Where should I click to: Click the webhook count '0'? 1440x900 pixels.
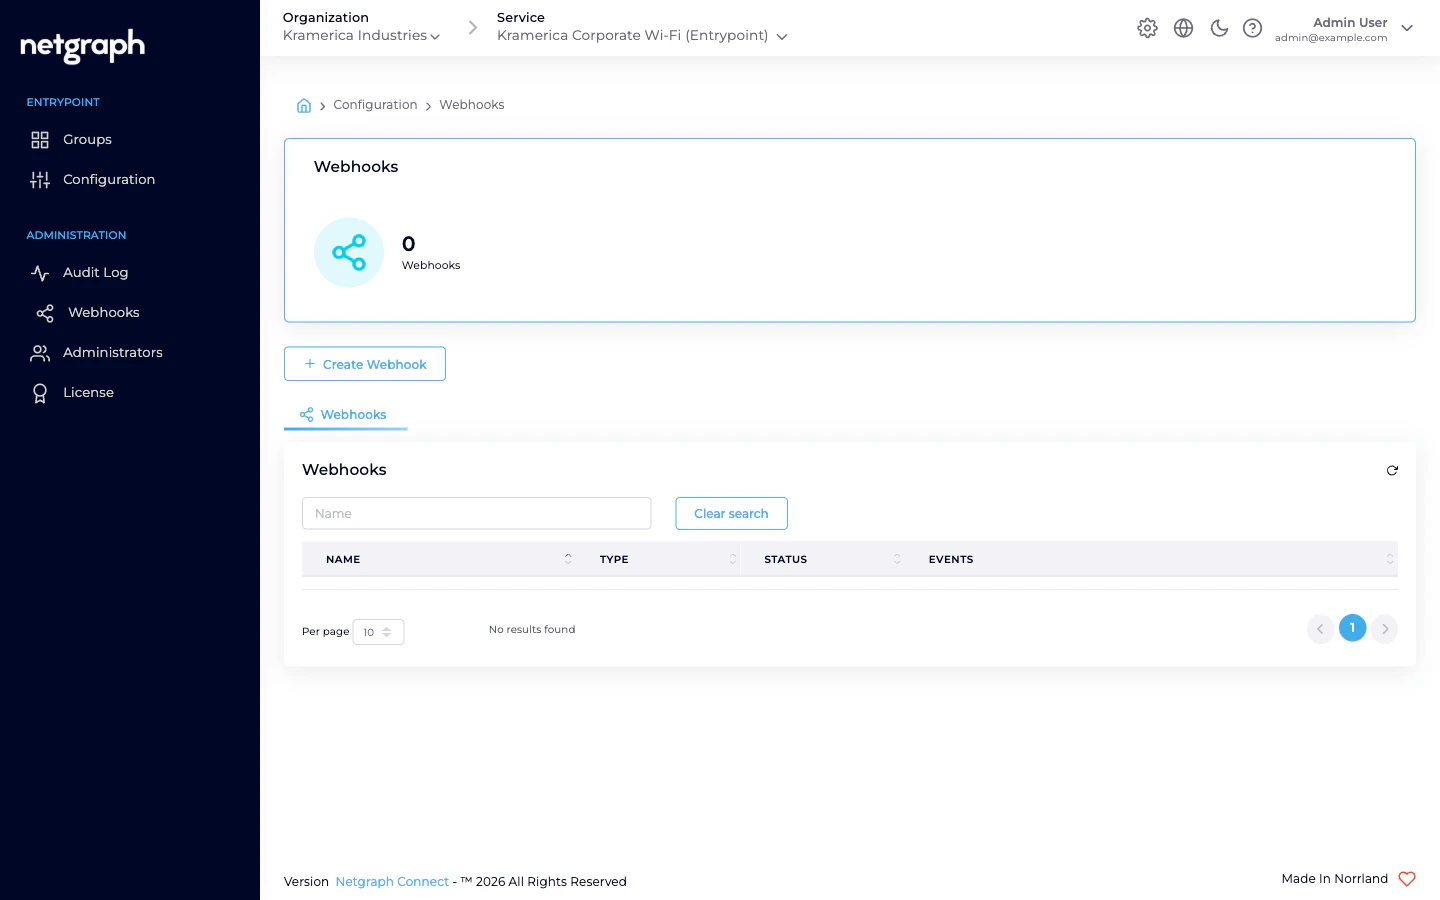point(408,244)
